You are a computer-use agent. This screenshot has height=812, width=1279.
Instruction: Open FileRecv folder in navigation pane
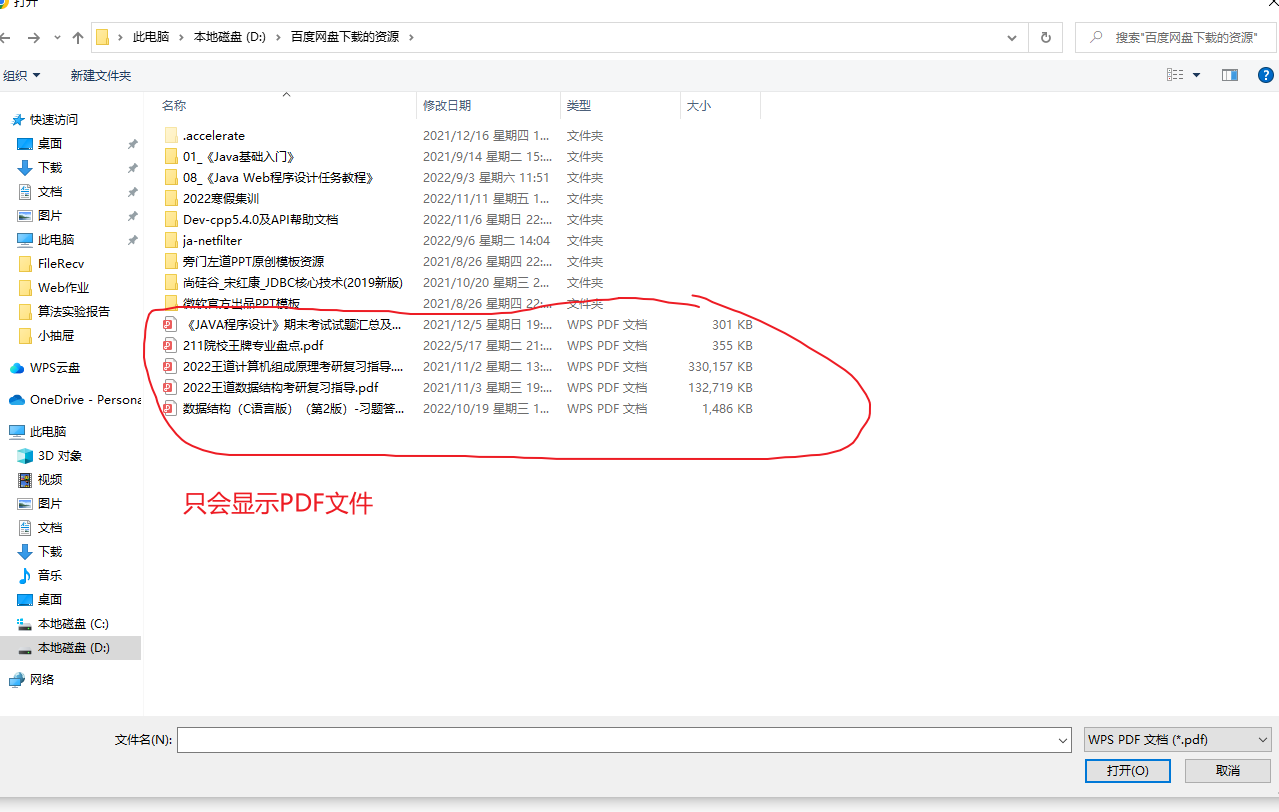[61, 263]
